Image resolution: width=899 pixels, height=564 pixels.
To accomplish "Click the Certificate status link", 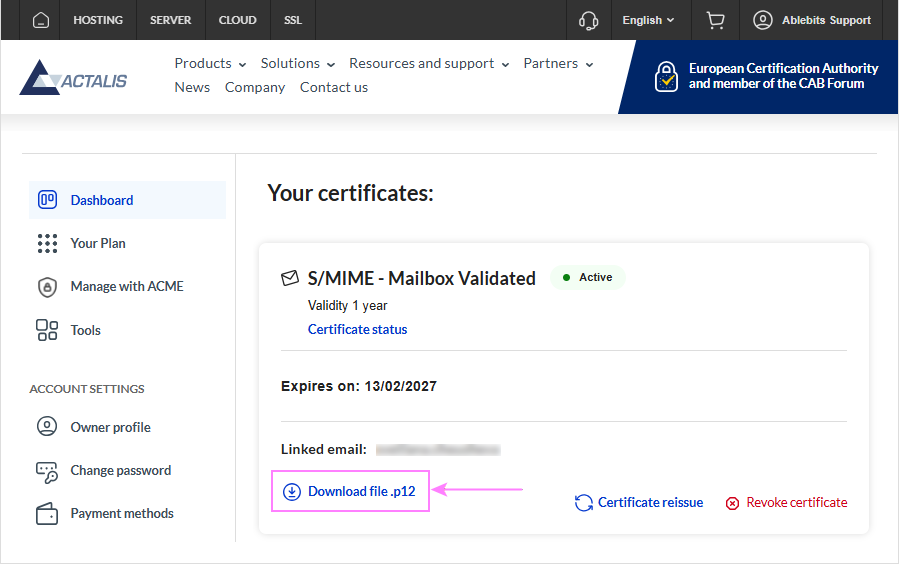I will point(357,329).
